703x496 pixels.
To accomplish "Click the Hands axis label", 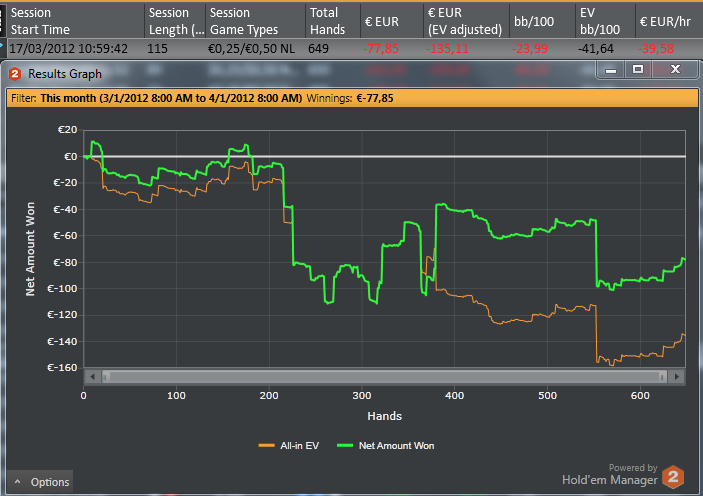I will (384, 416).
